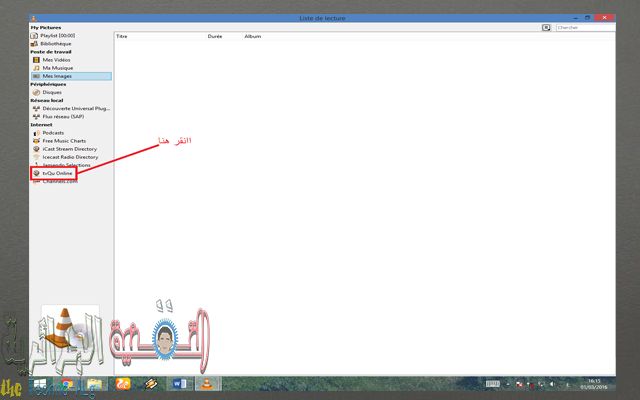Open Découverte Universal Plug network item
Image resolution: width=640 pixels, height=400 pixels.
[69, 108]
